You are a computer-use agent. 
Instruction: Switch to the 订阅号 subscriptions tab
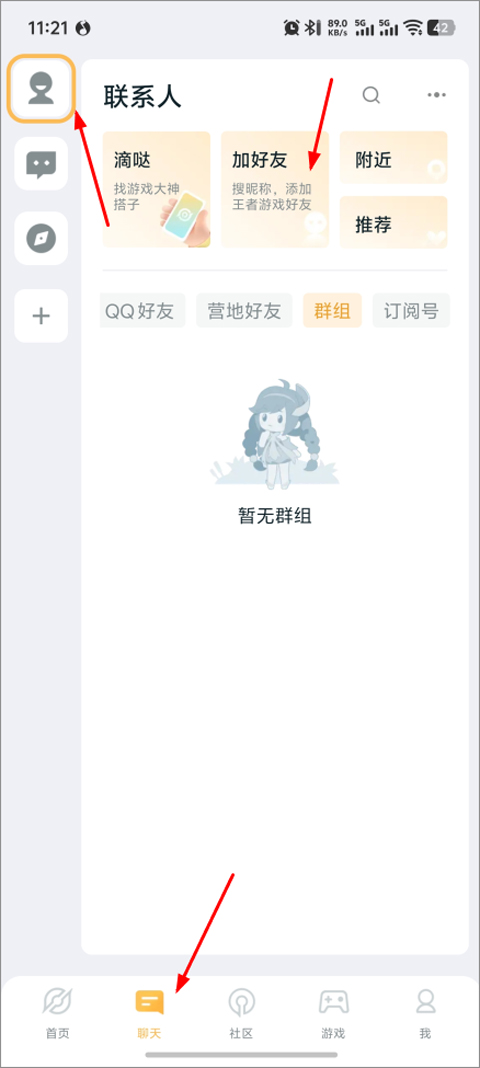pos(411,311)
